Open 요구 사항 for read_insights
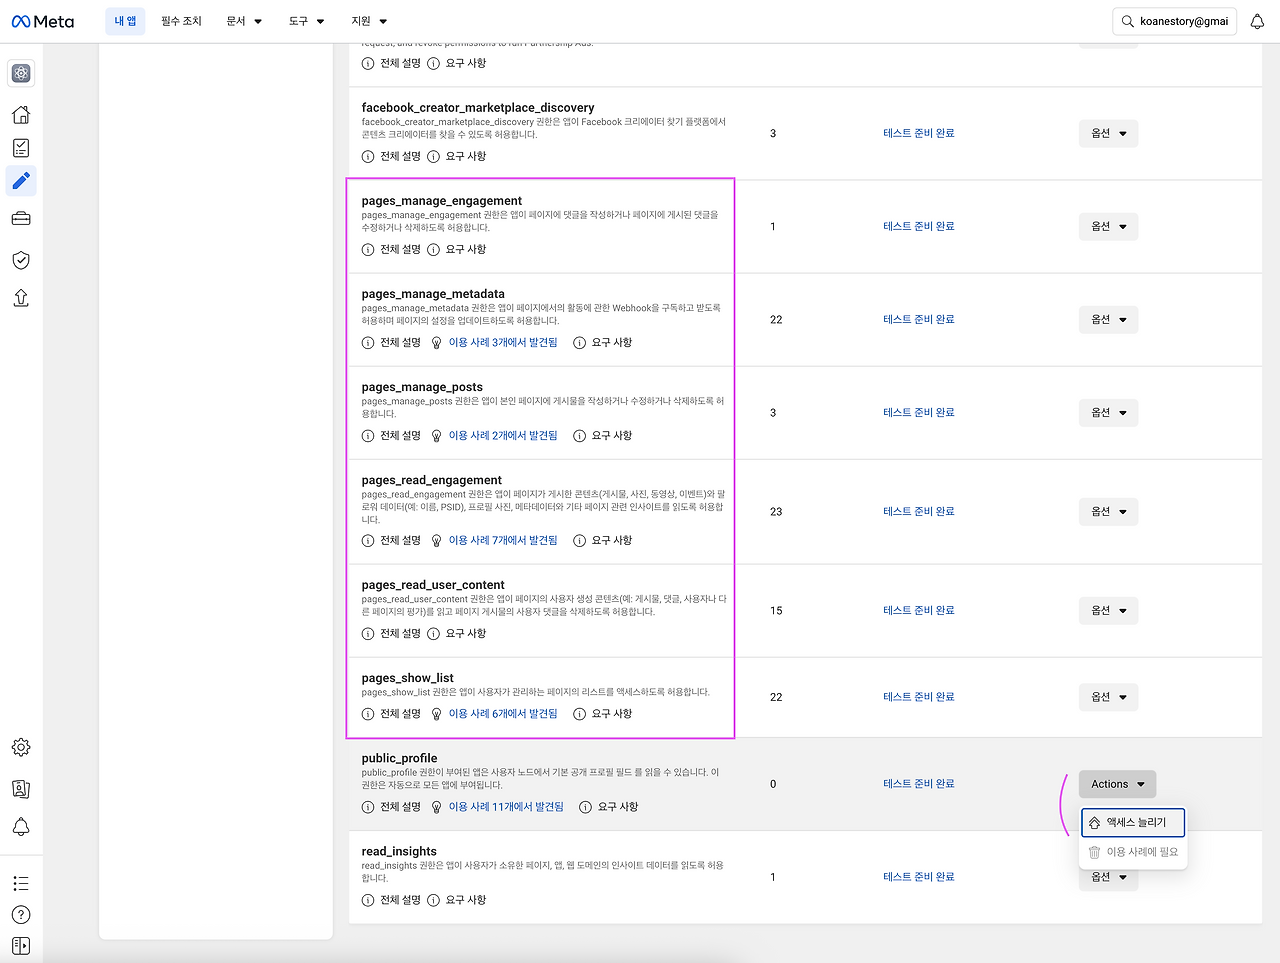 (x=466, y=900)
